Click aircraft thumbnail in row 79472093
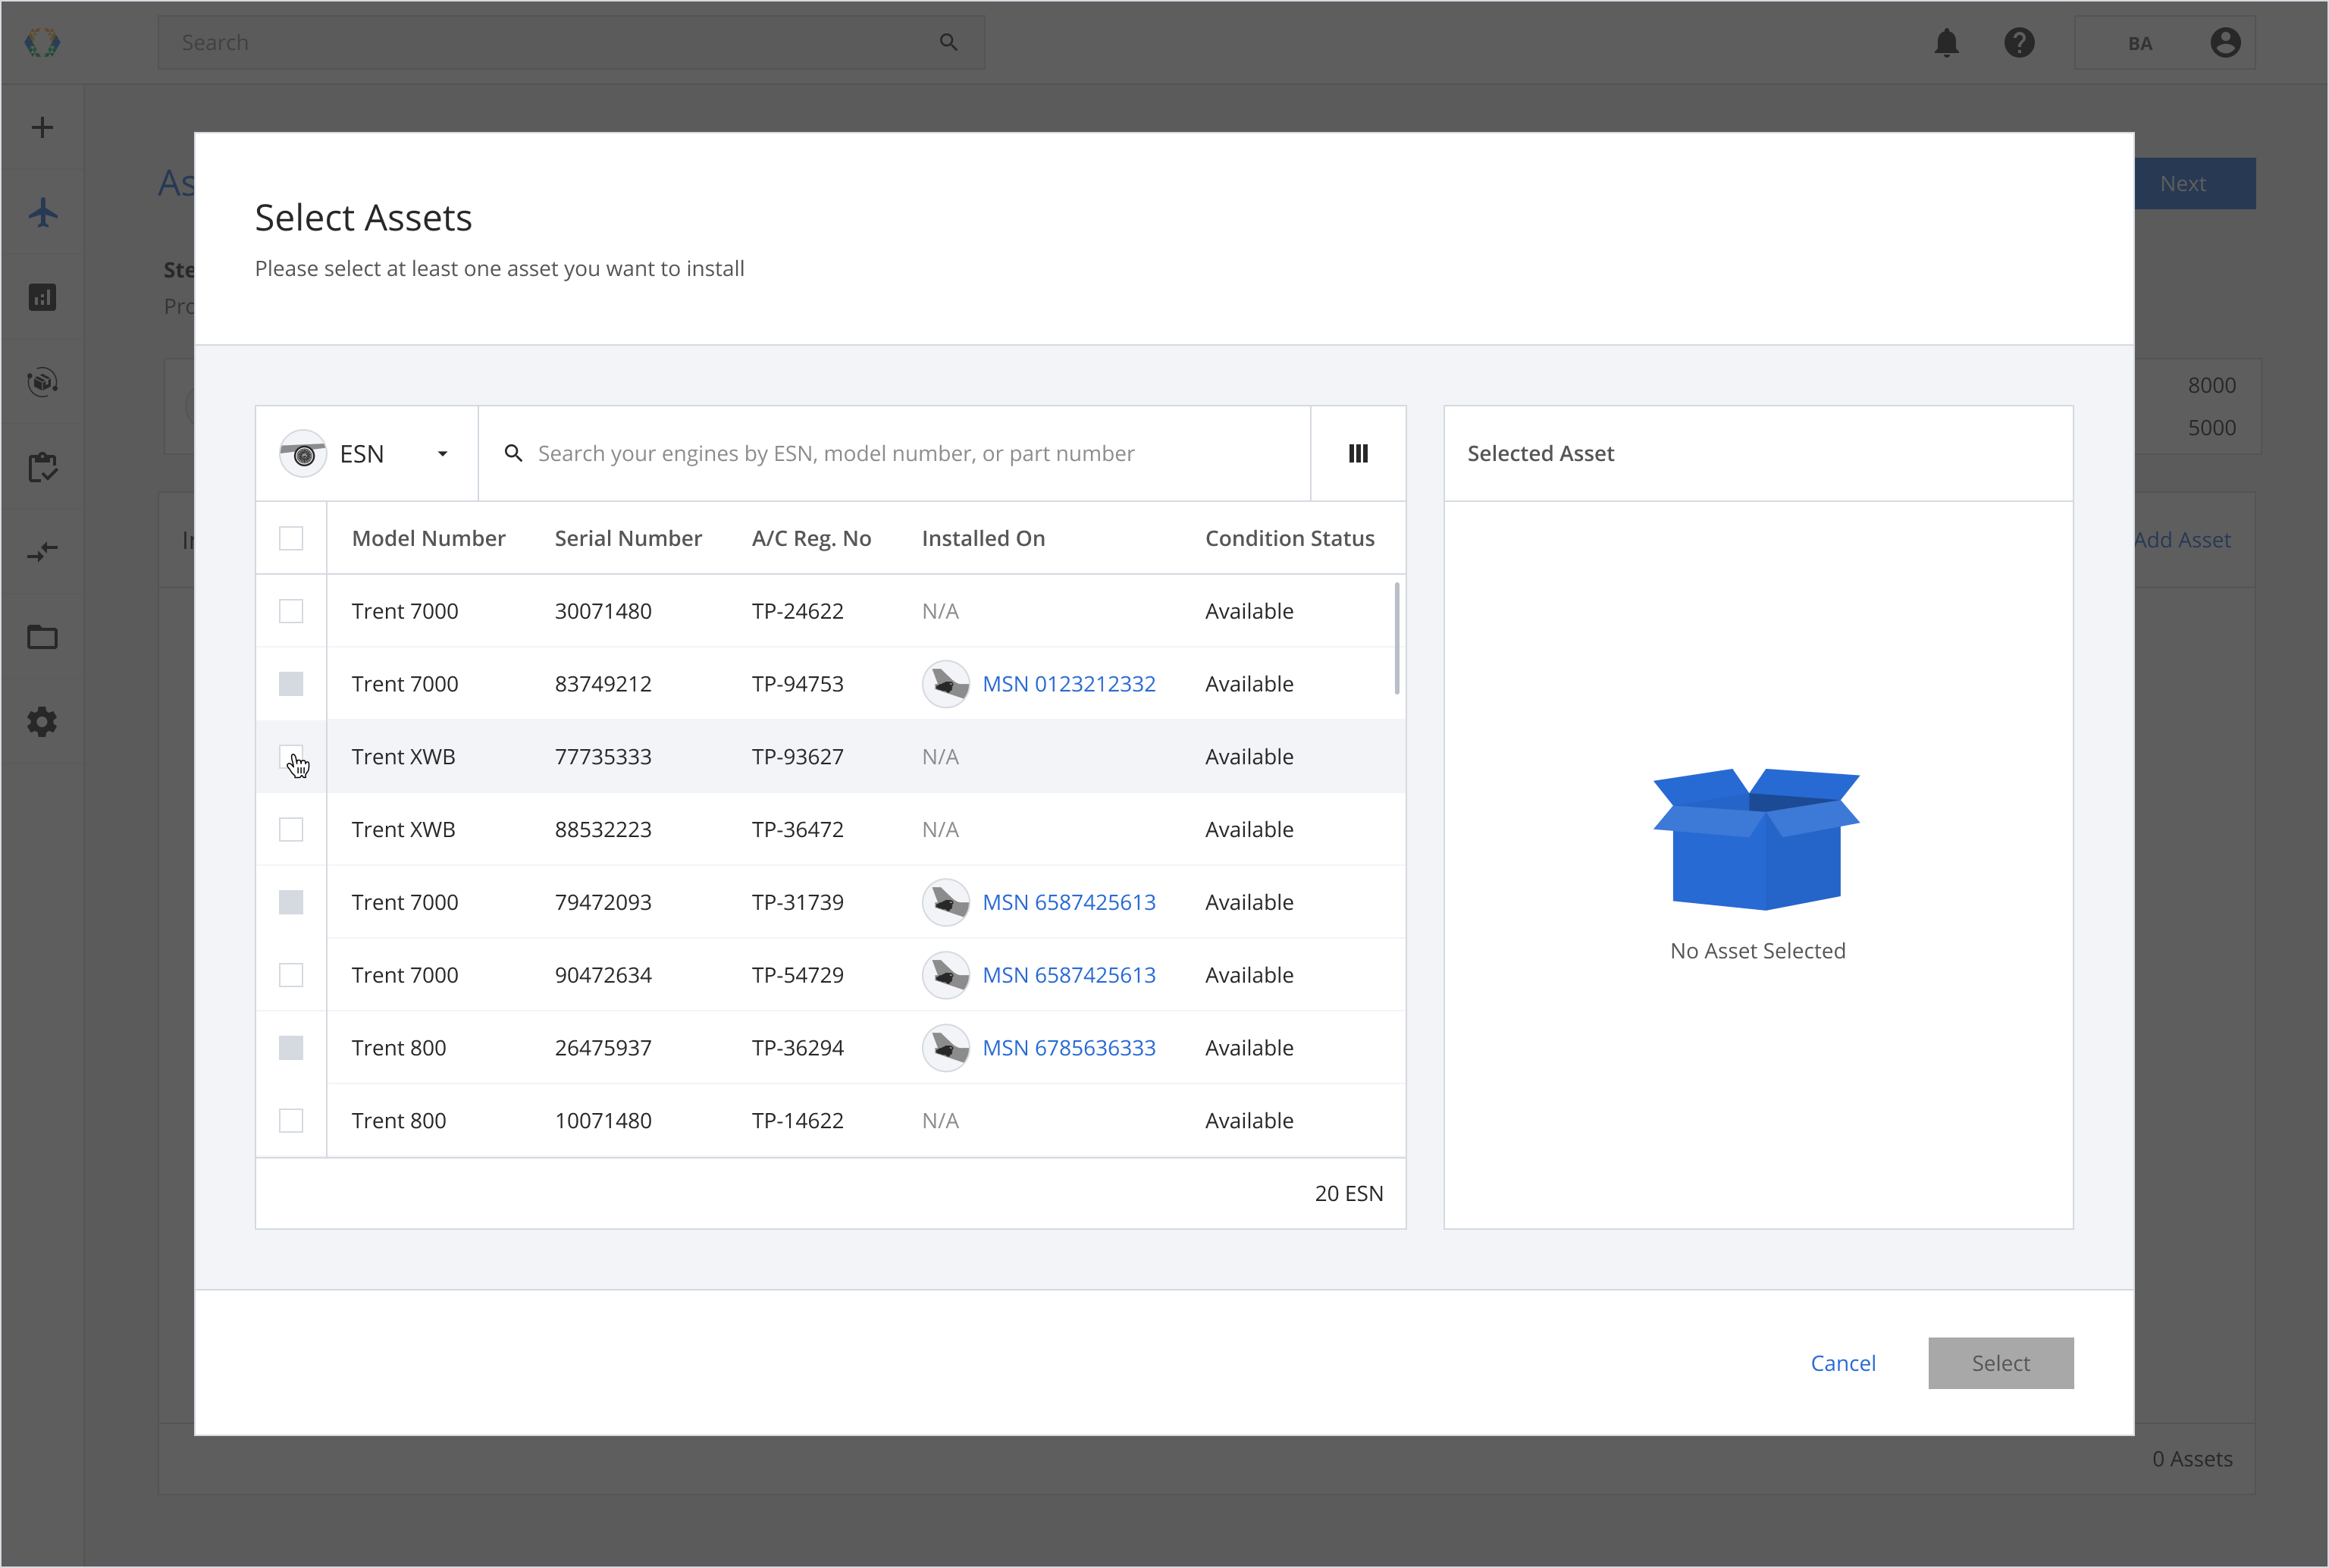Screen dimensions: 2329x1568 [x=945, y=902]
